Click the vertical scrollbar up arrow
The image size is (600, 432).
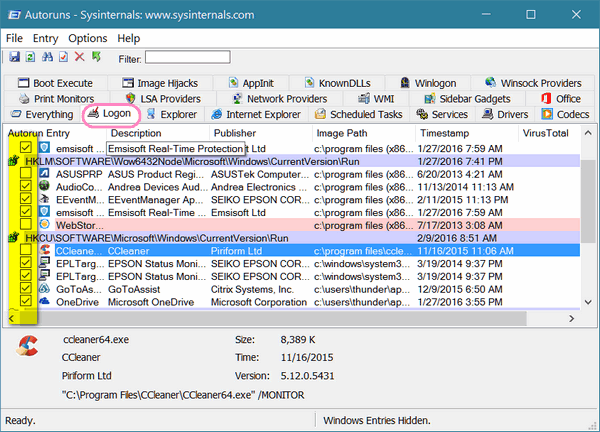588,133
